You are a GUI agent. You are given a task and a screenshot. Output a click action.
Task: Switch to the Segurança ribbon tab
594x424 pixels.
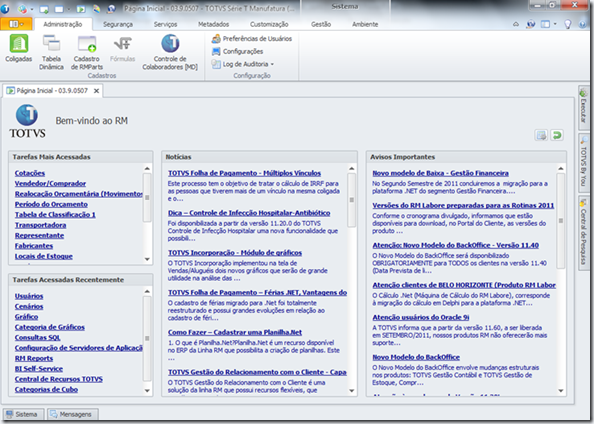point(118,24)
